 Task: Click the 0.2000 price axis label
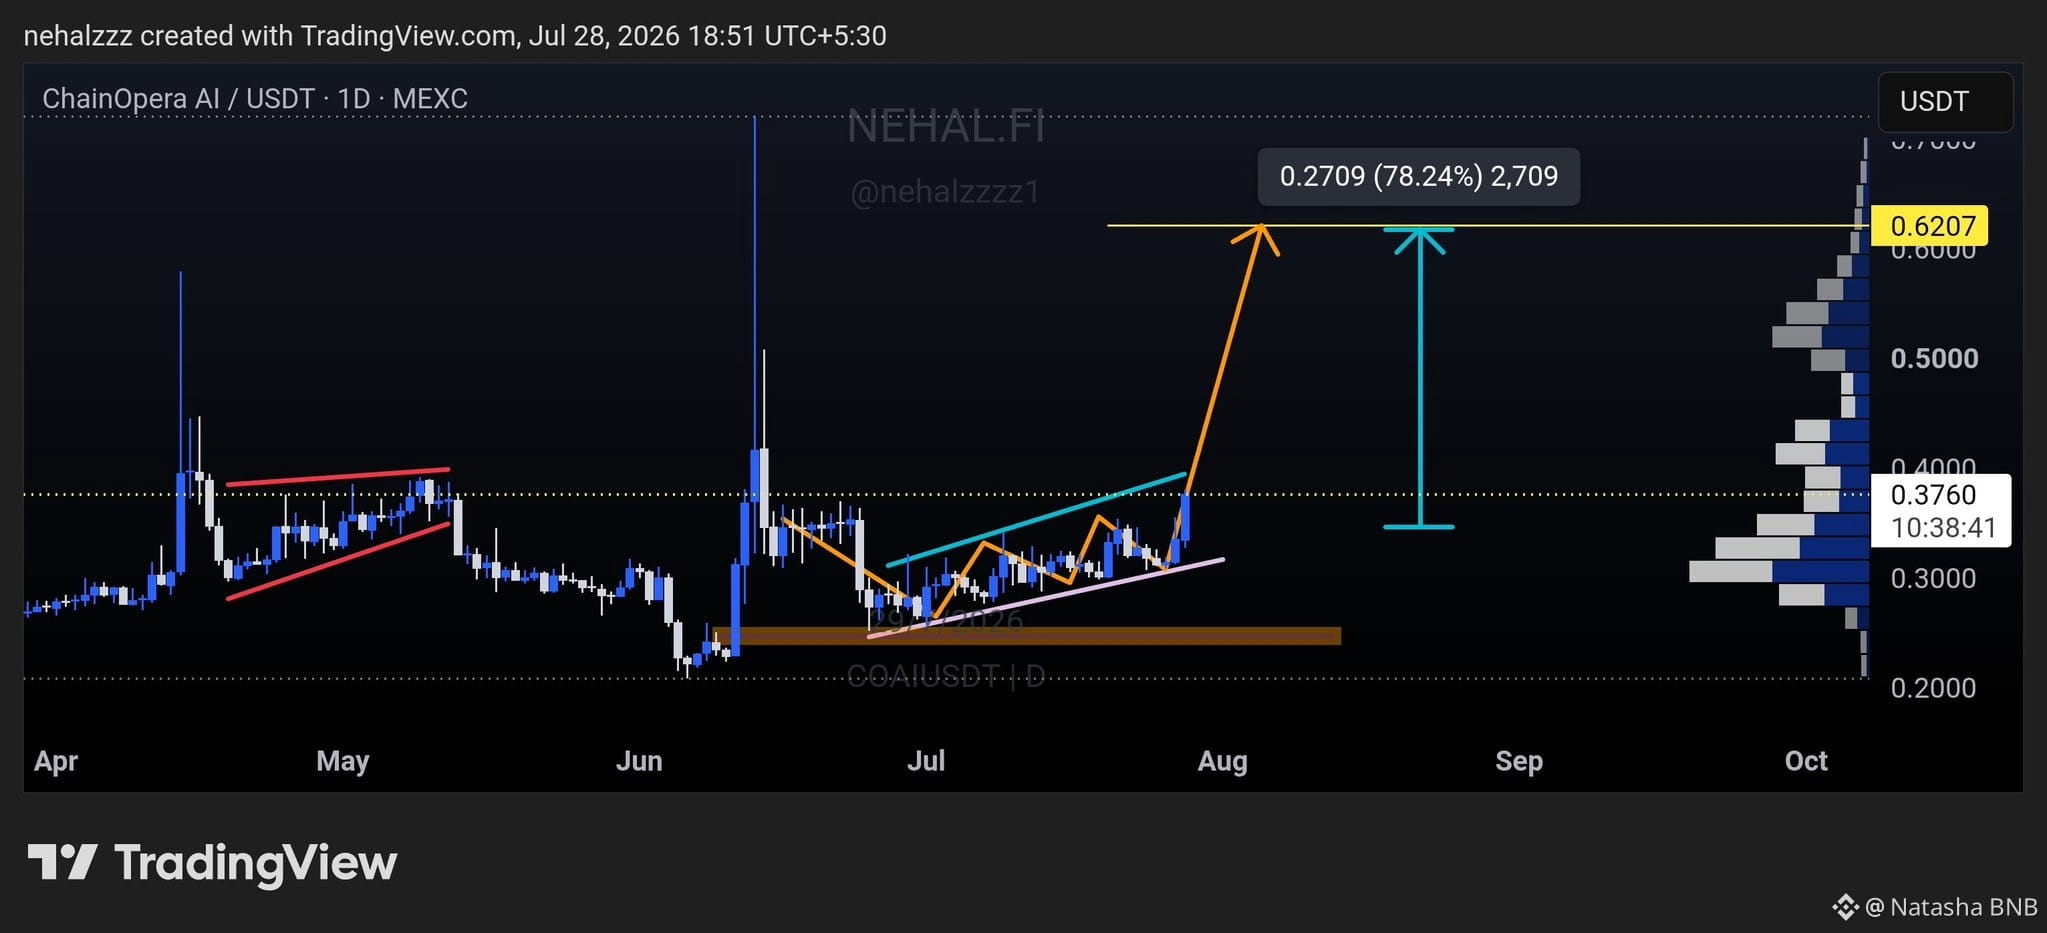click(x=1933, y=688)
